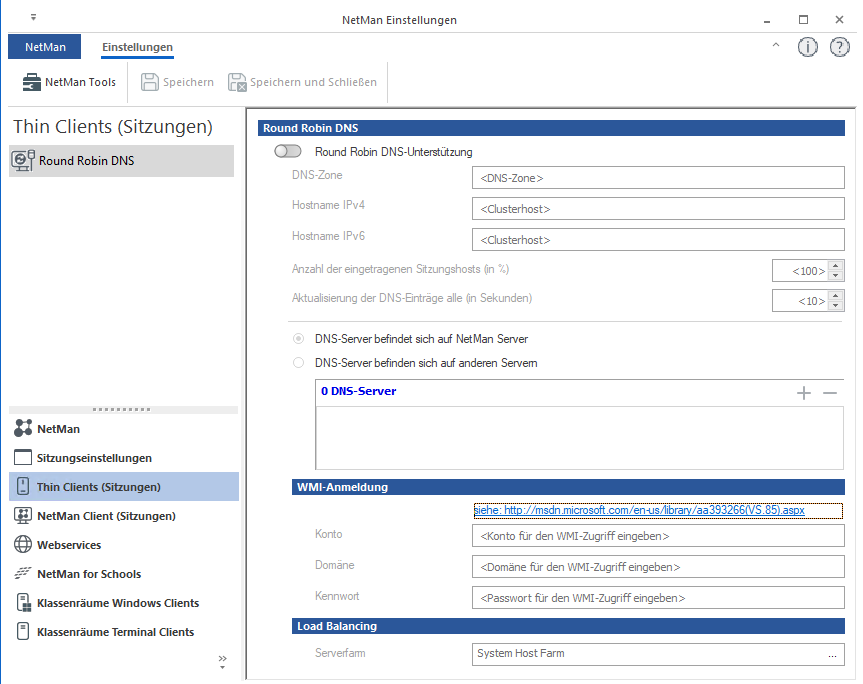Click inside the DNS-Zone input field
863x684 pixels.
click(657, 177)
